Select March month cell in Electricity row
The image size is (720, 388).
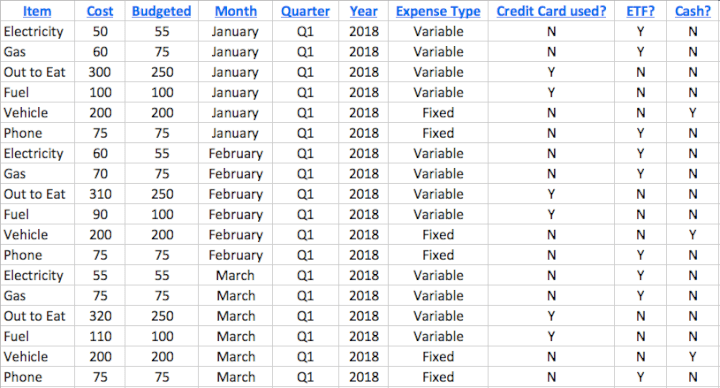[236, 276]
